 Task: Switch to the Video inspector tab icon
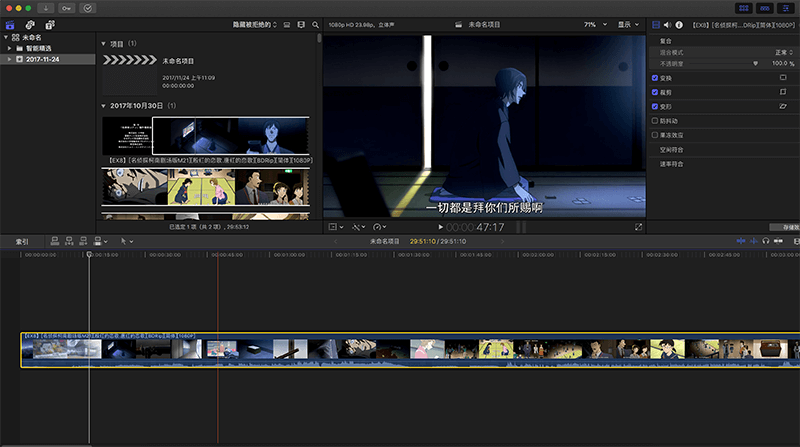point(656,24)
